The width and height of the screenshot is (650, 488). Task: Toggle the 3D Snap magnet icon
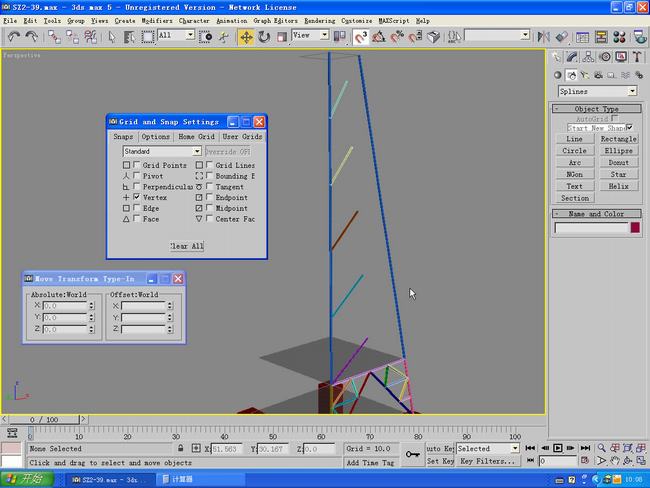coord(361,37)
